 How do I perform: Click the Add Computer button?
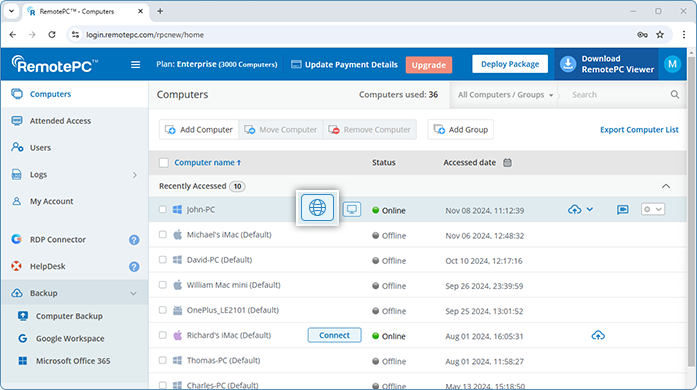coord(199,129)
